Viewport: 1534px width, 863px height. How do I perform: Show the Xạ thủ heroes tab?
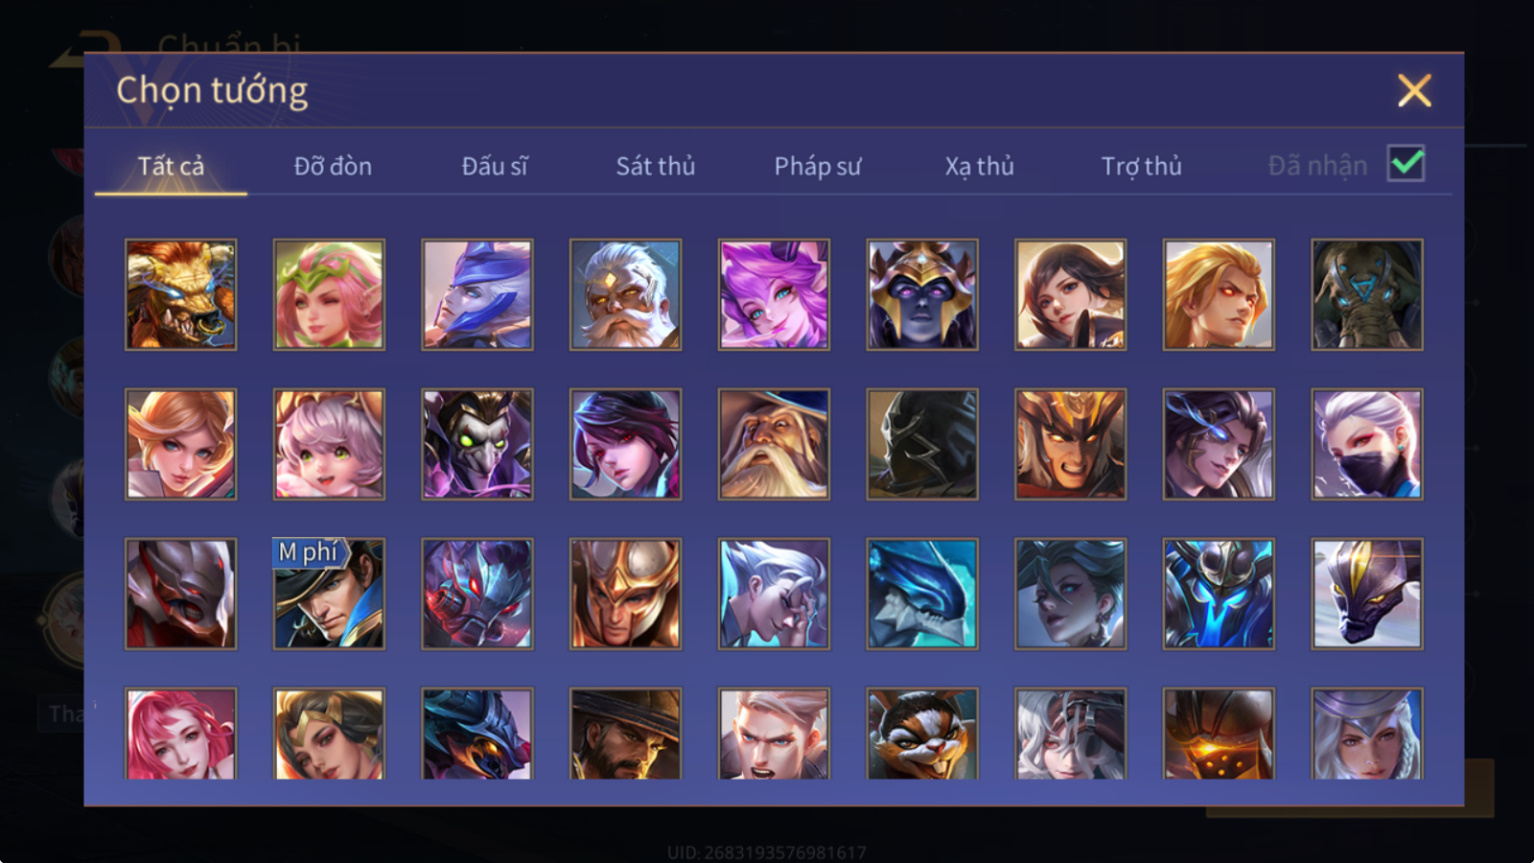[x=980, y=166]
